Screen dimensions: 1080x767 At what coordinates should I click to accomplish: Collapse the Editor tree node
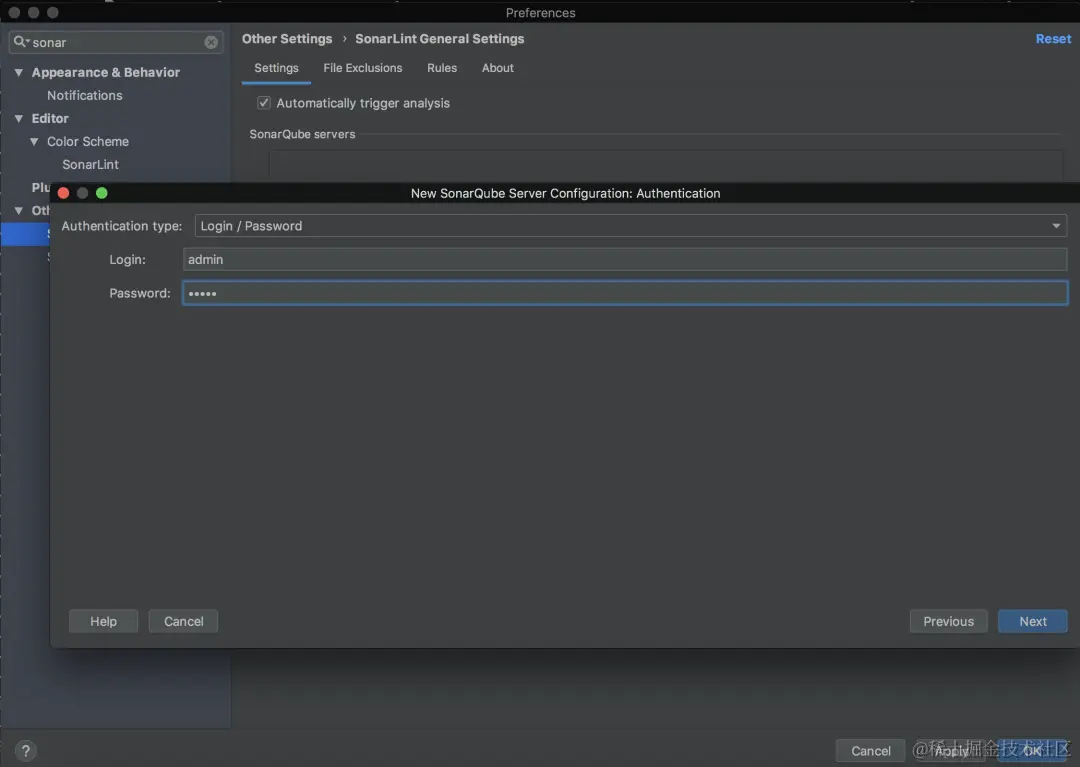tap(19, 118)
